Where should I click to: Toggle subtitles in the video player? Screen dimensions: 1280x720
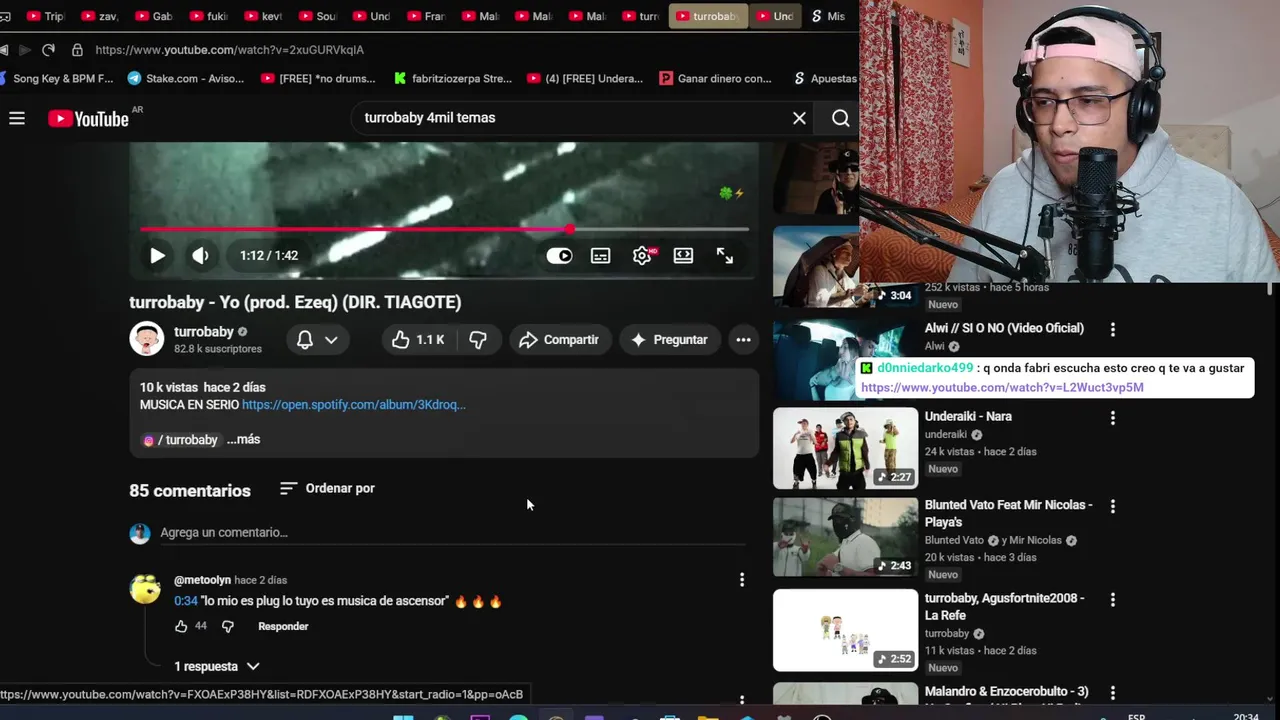(x=600, y=256)
